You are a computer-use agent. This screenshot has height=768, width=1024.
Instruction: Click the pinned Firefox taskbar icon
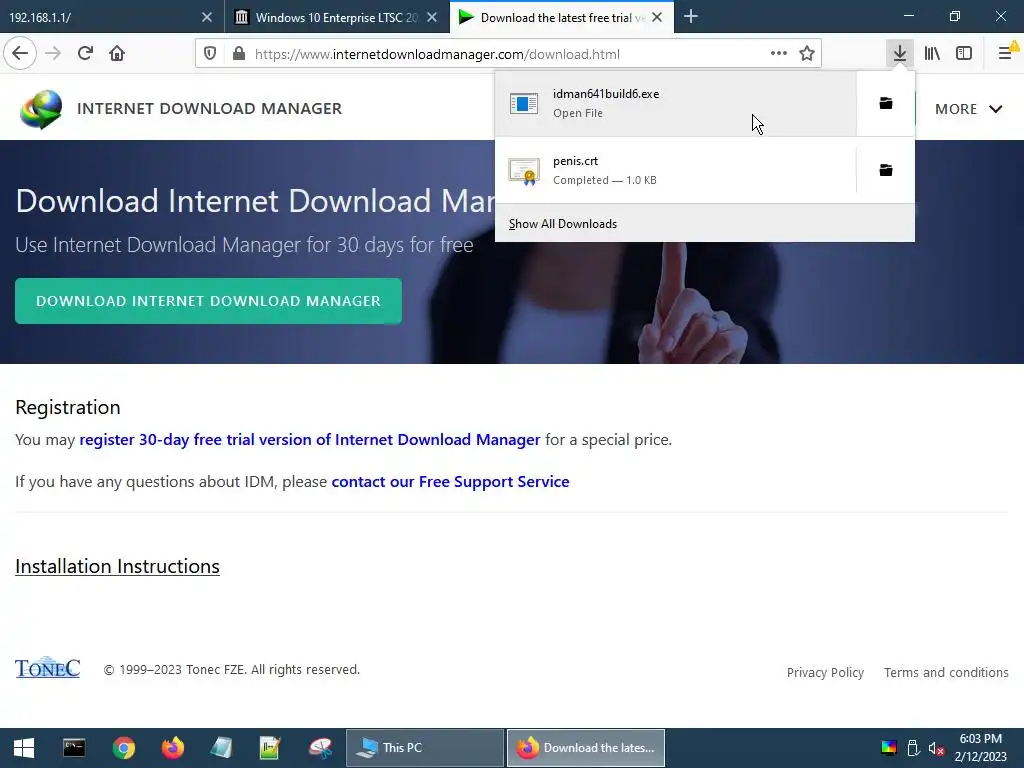(173, 748)
